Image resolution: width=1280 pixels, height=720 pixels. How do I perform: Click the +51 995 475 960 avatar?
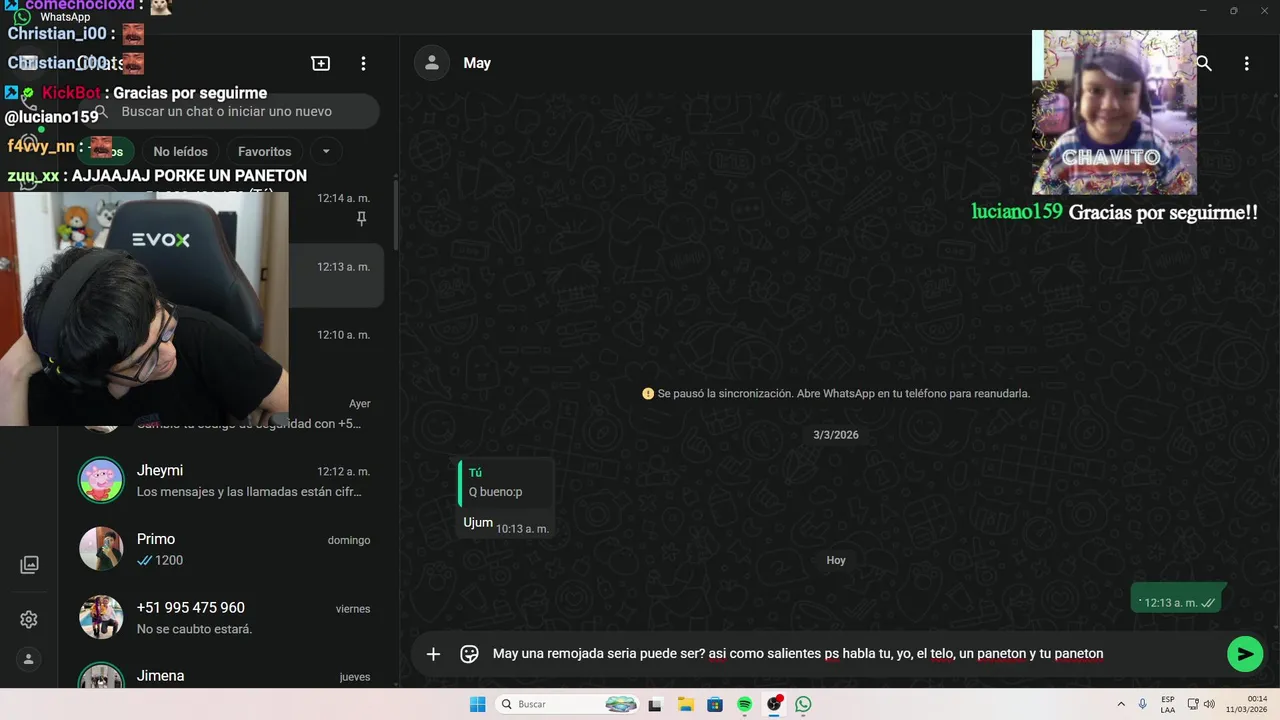click(x=101, y=618)
